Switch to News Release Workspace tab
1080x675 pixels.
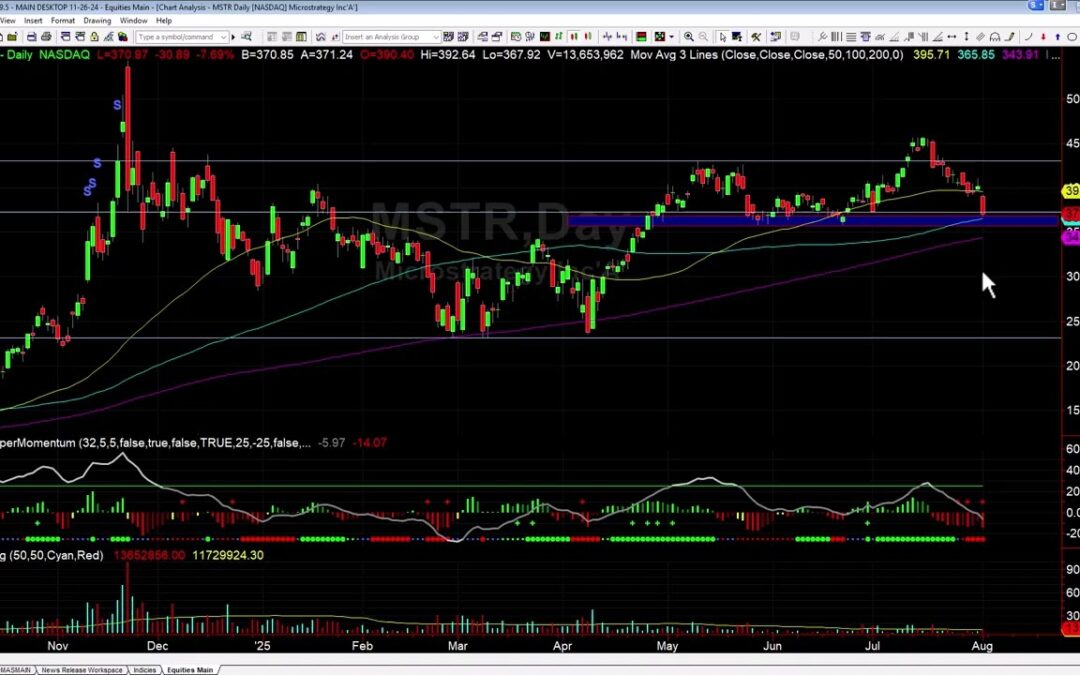coord(81,669)
